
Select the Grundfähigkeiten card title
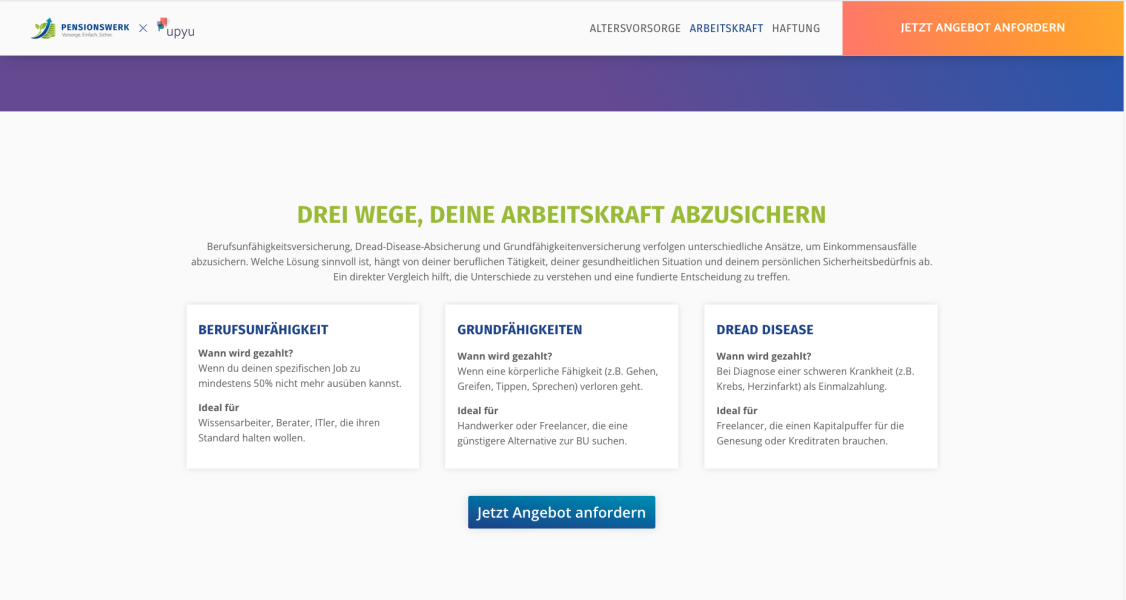click(x=519, y=330)
